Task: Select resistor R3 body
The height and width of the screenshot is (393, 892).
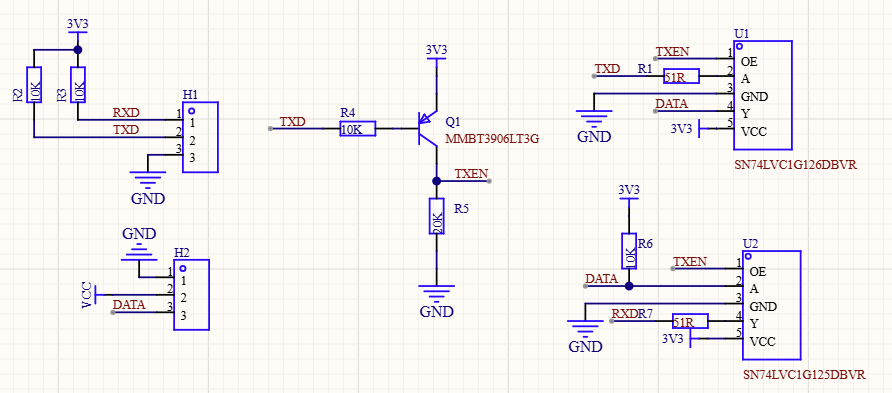Action: (78, 85)
